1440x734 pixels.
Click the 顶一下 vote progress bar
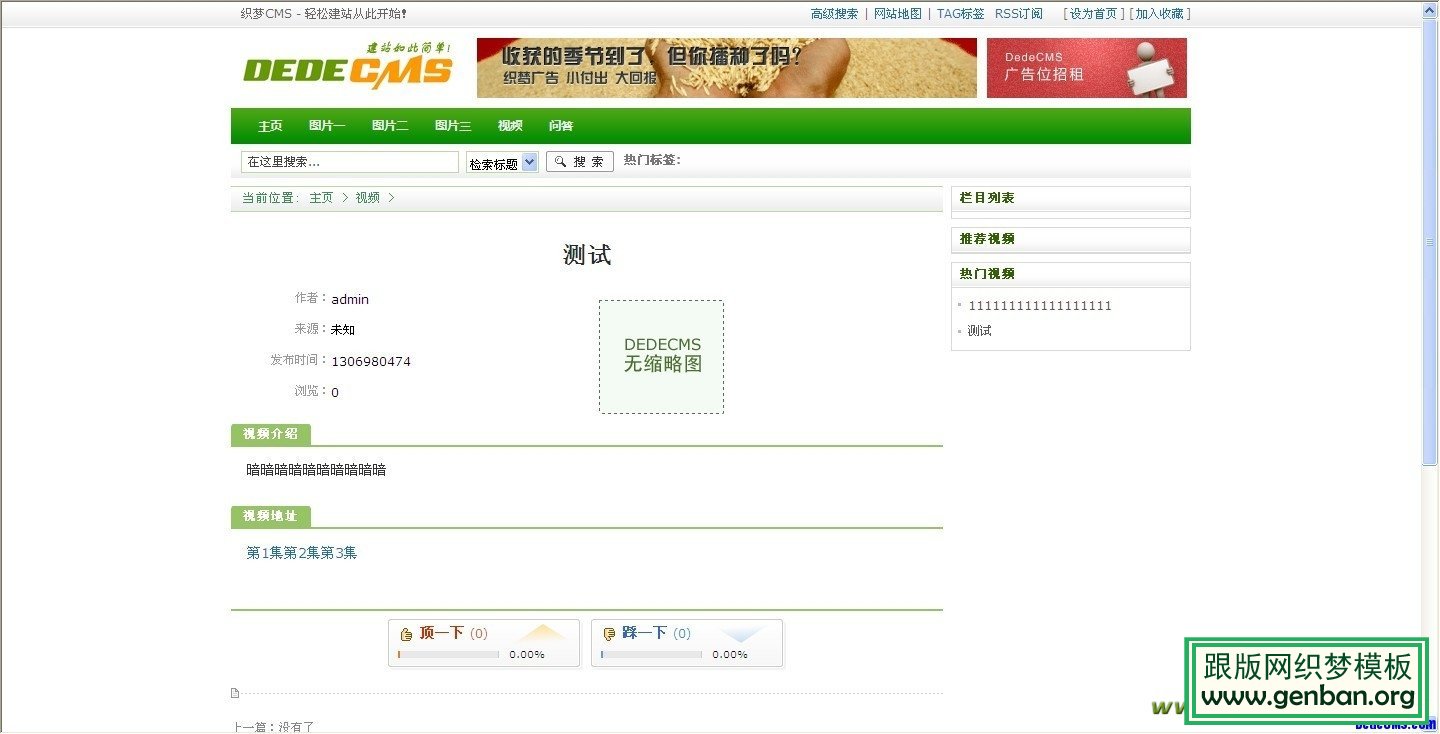449,655
